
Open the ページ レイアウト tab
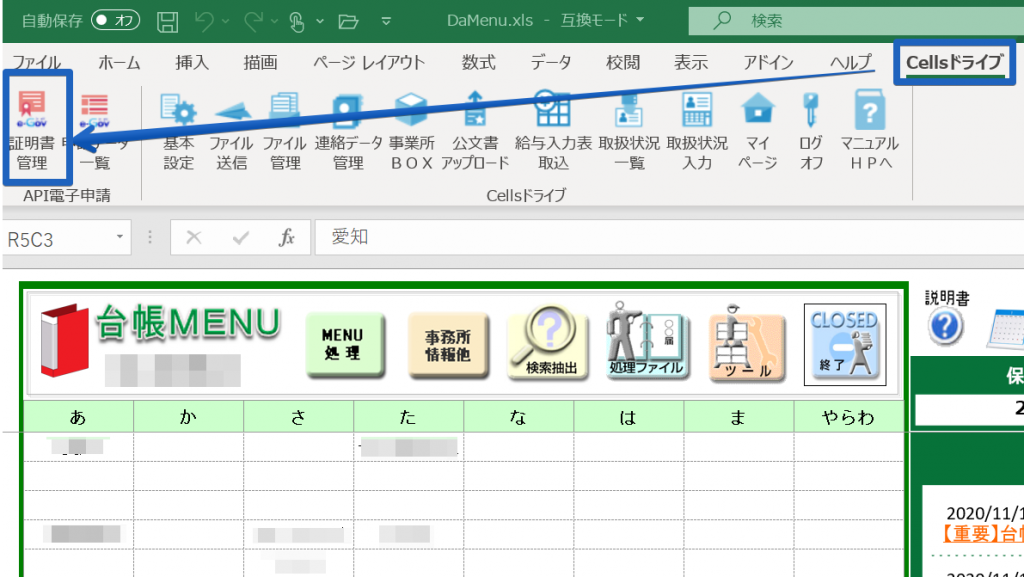pyautogui.click(x=369, y=62)
